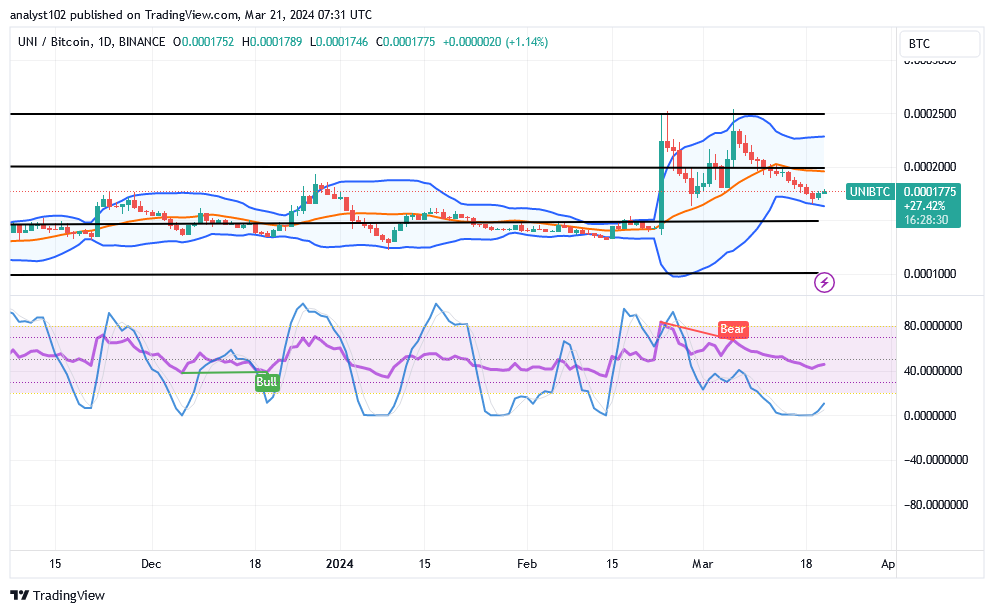This screenshot has height=613, width=994.
Task: Click the 0.0002000 price axis label
Action: (x=930, y=167)
